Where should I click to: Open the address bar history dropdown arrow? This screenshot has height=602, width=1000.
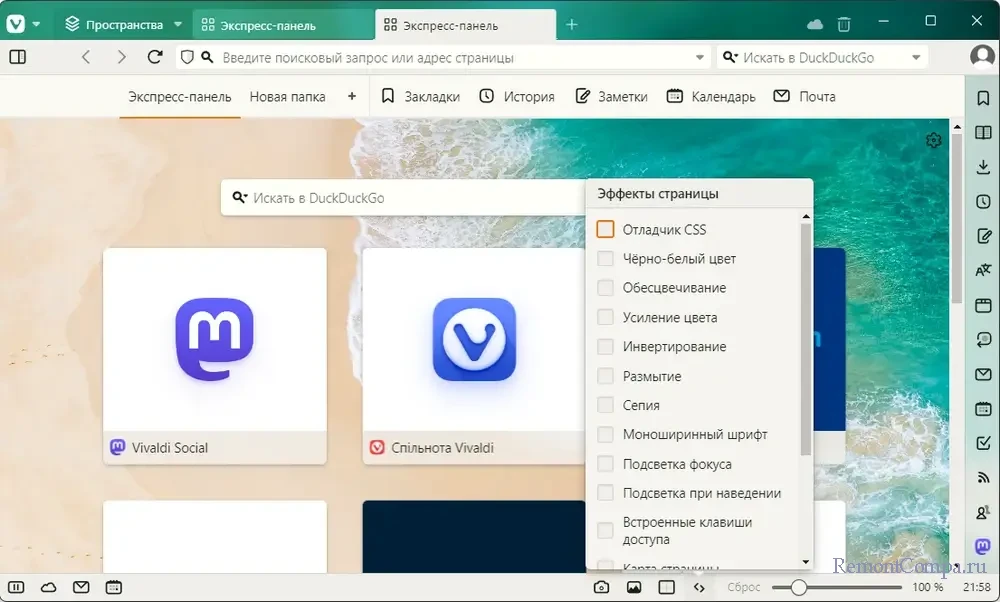click(701, 58)
